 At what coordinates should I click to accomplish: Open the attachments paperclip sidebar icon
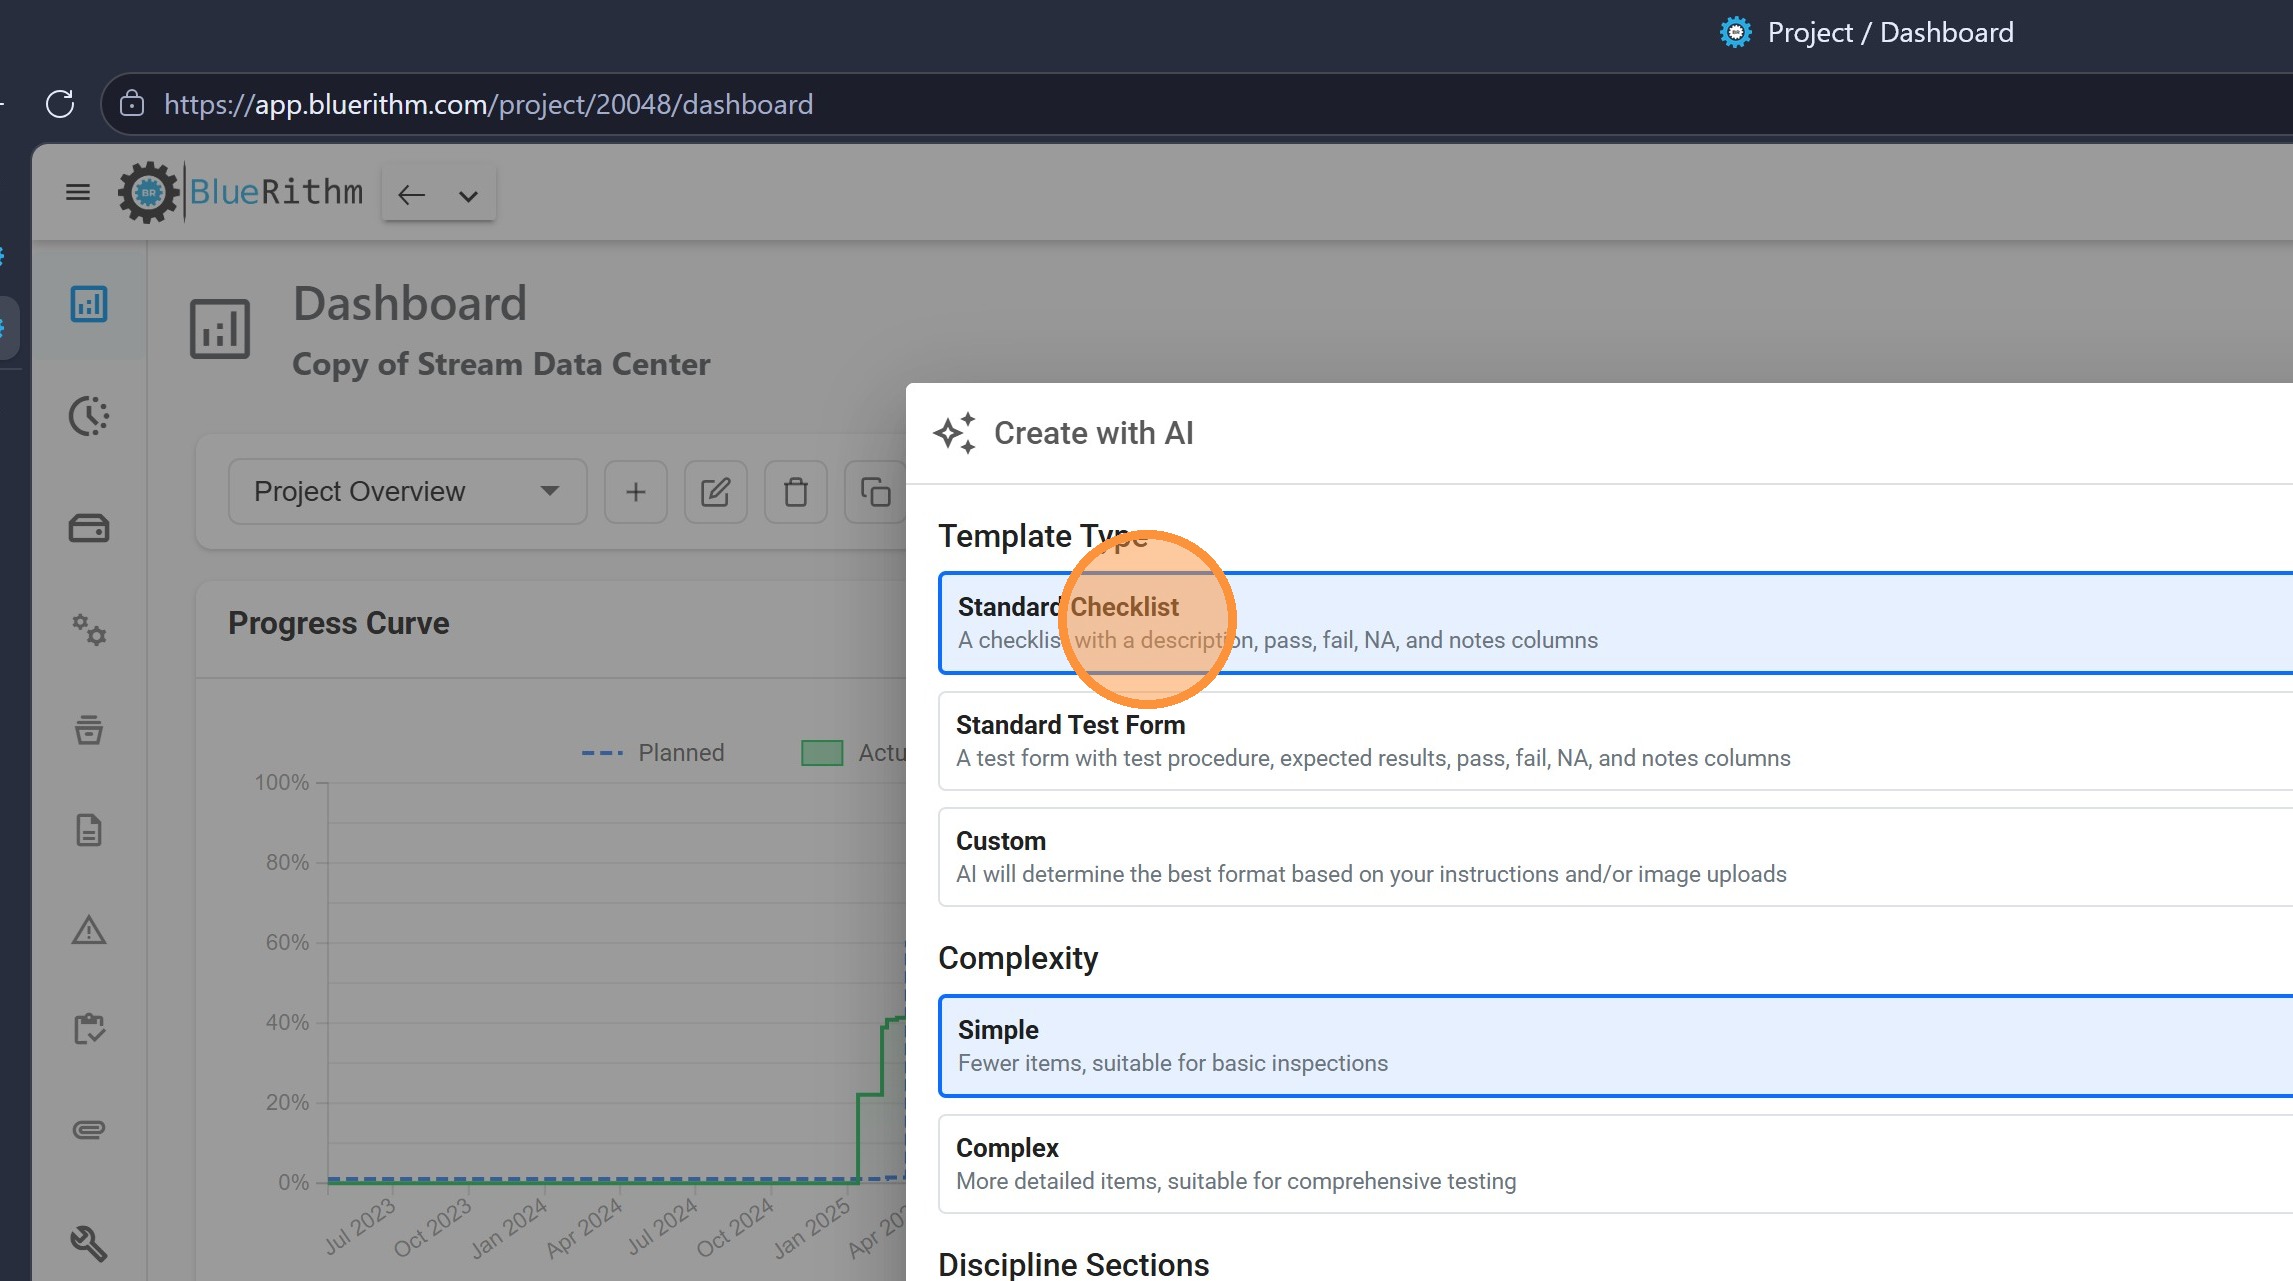tap(89, 1130)
